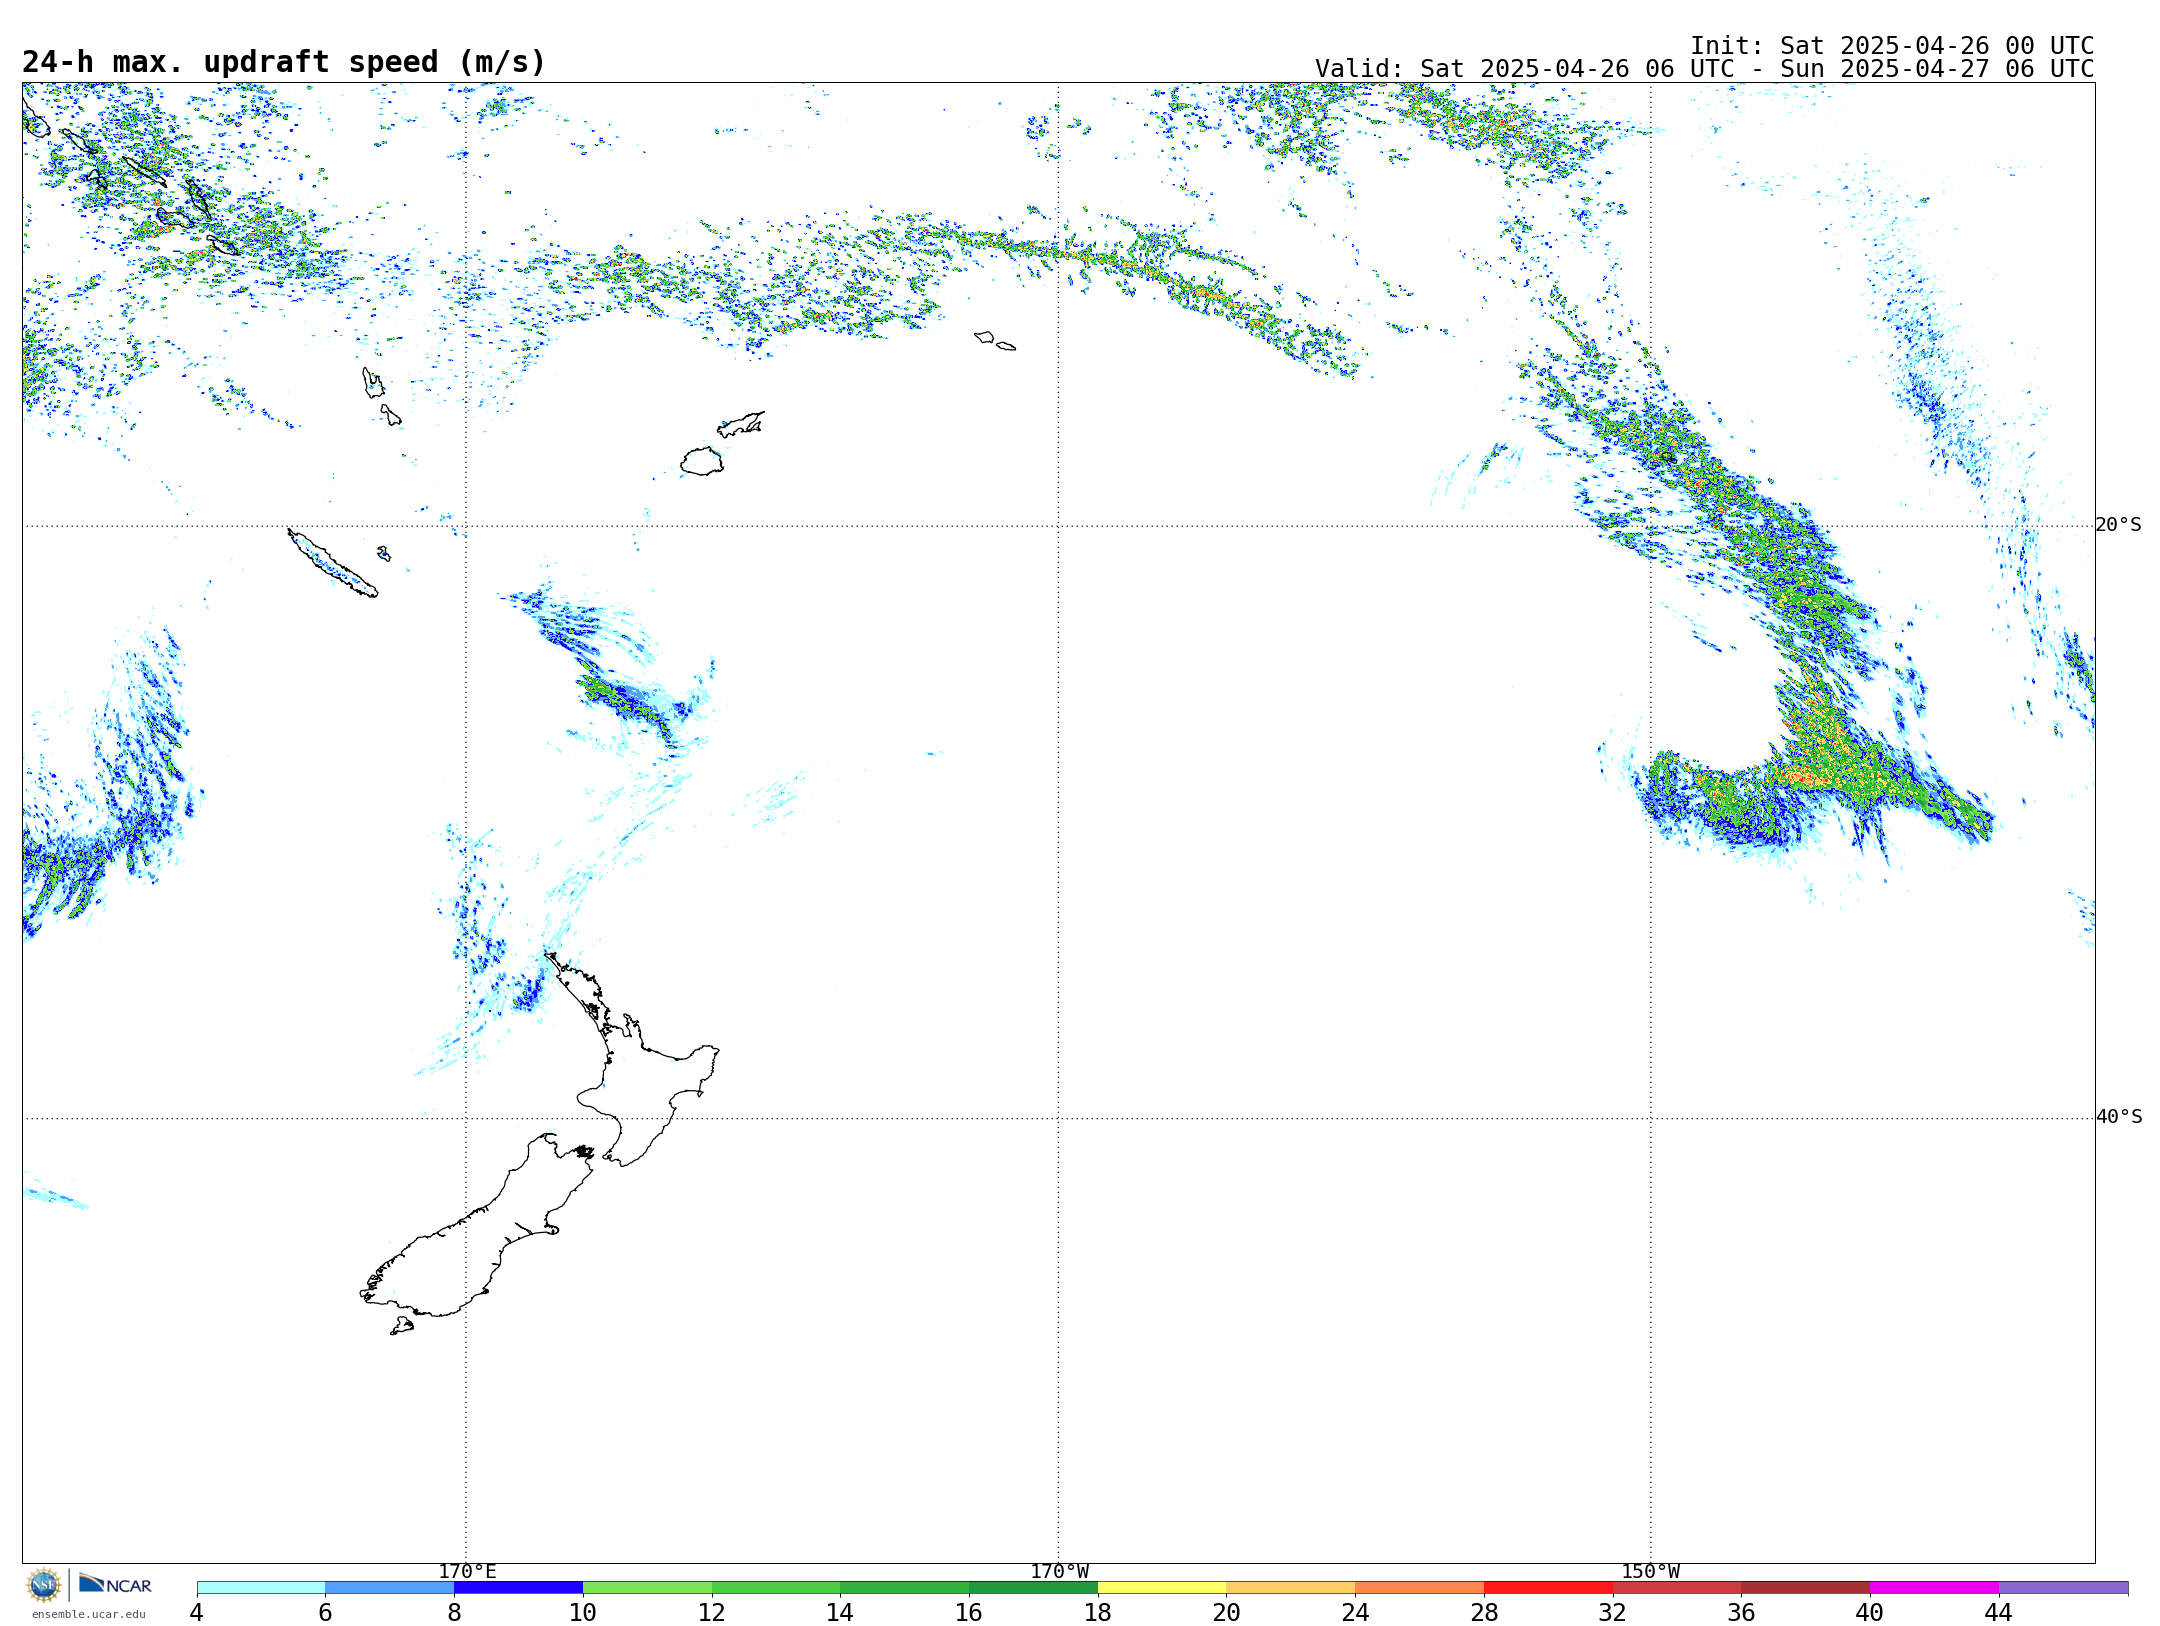2160x1626 pixels.
Task: Select the title '24-h max. updraft speed (m/s)'
Action: click(284, 62)
